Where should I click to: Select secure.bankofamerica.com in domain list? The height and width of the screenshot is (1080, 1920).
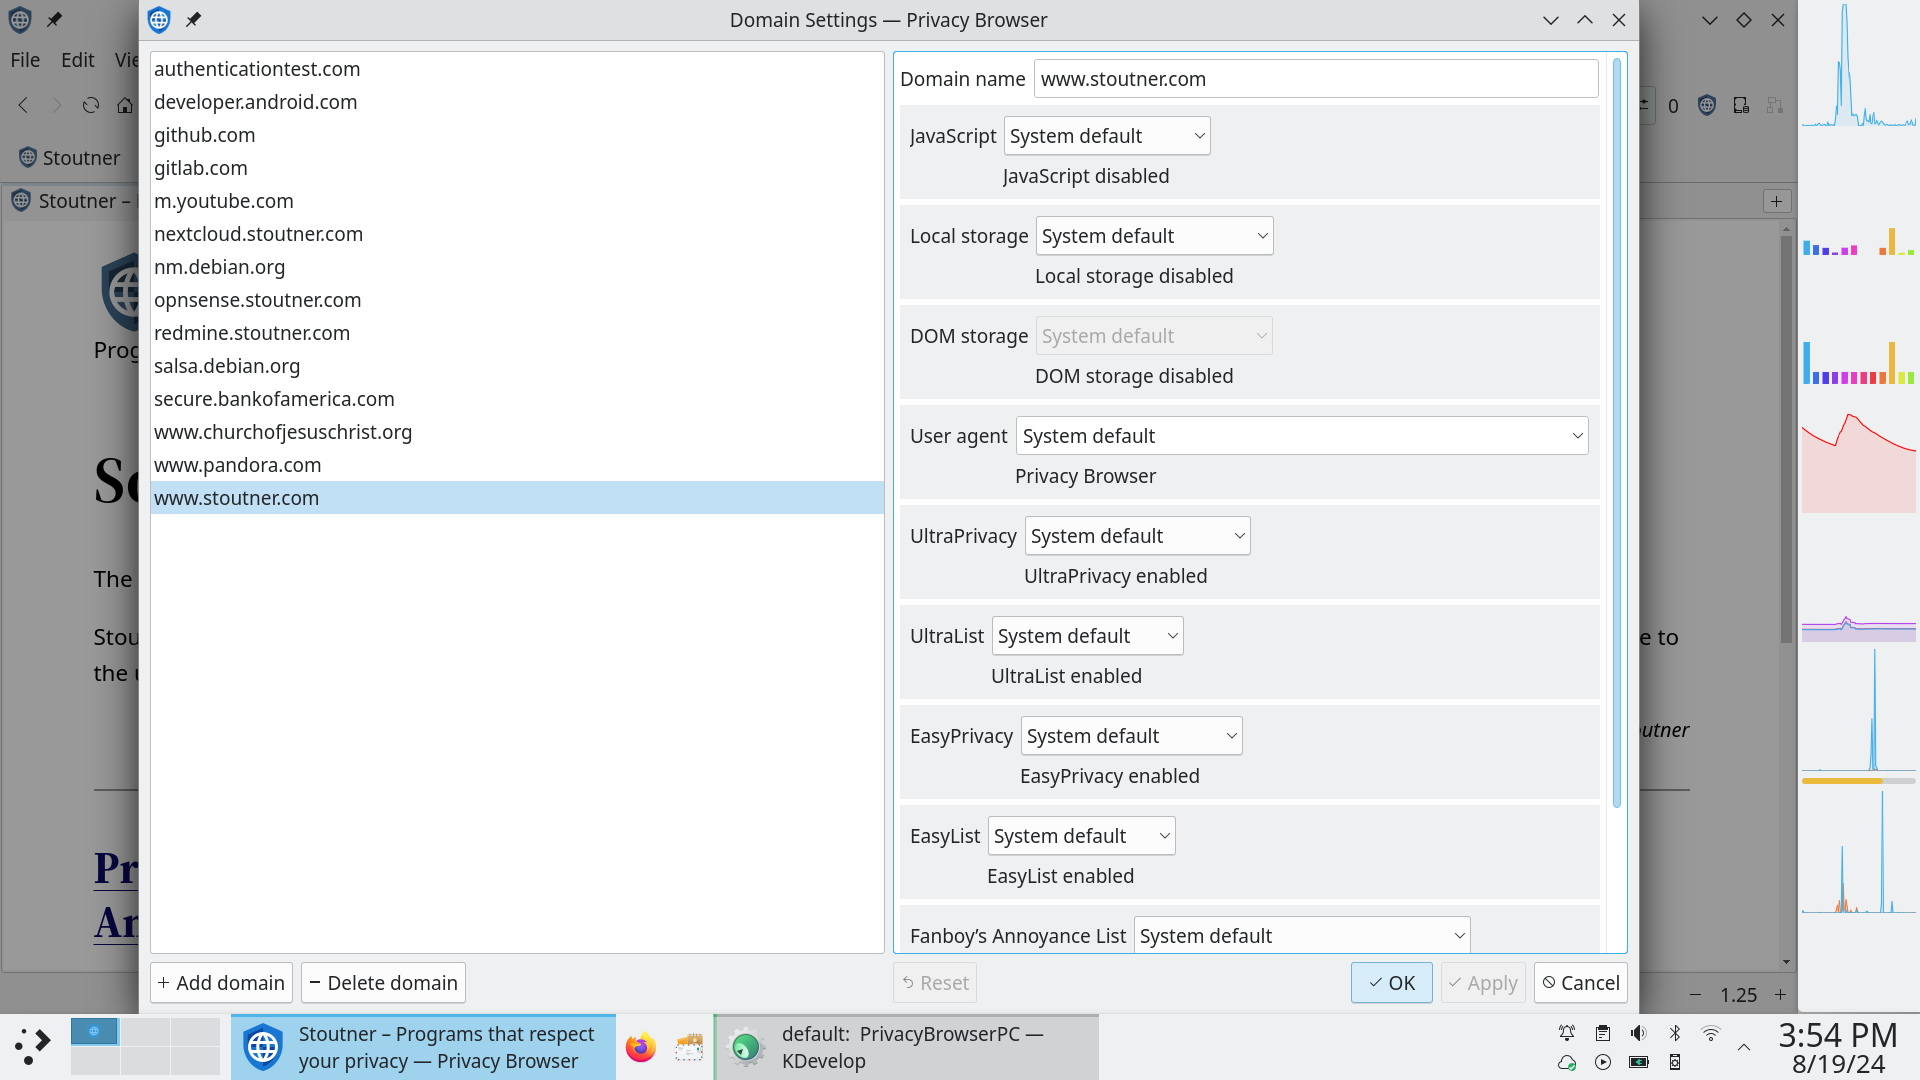(517, 399)
